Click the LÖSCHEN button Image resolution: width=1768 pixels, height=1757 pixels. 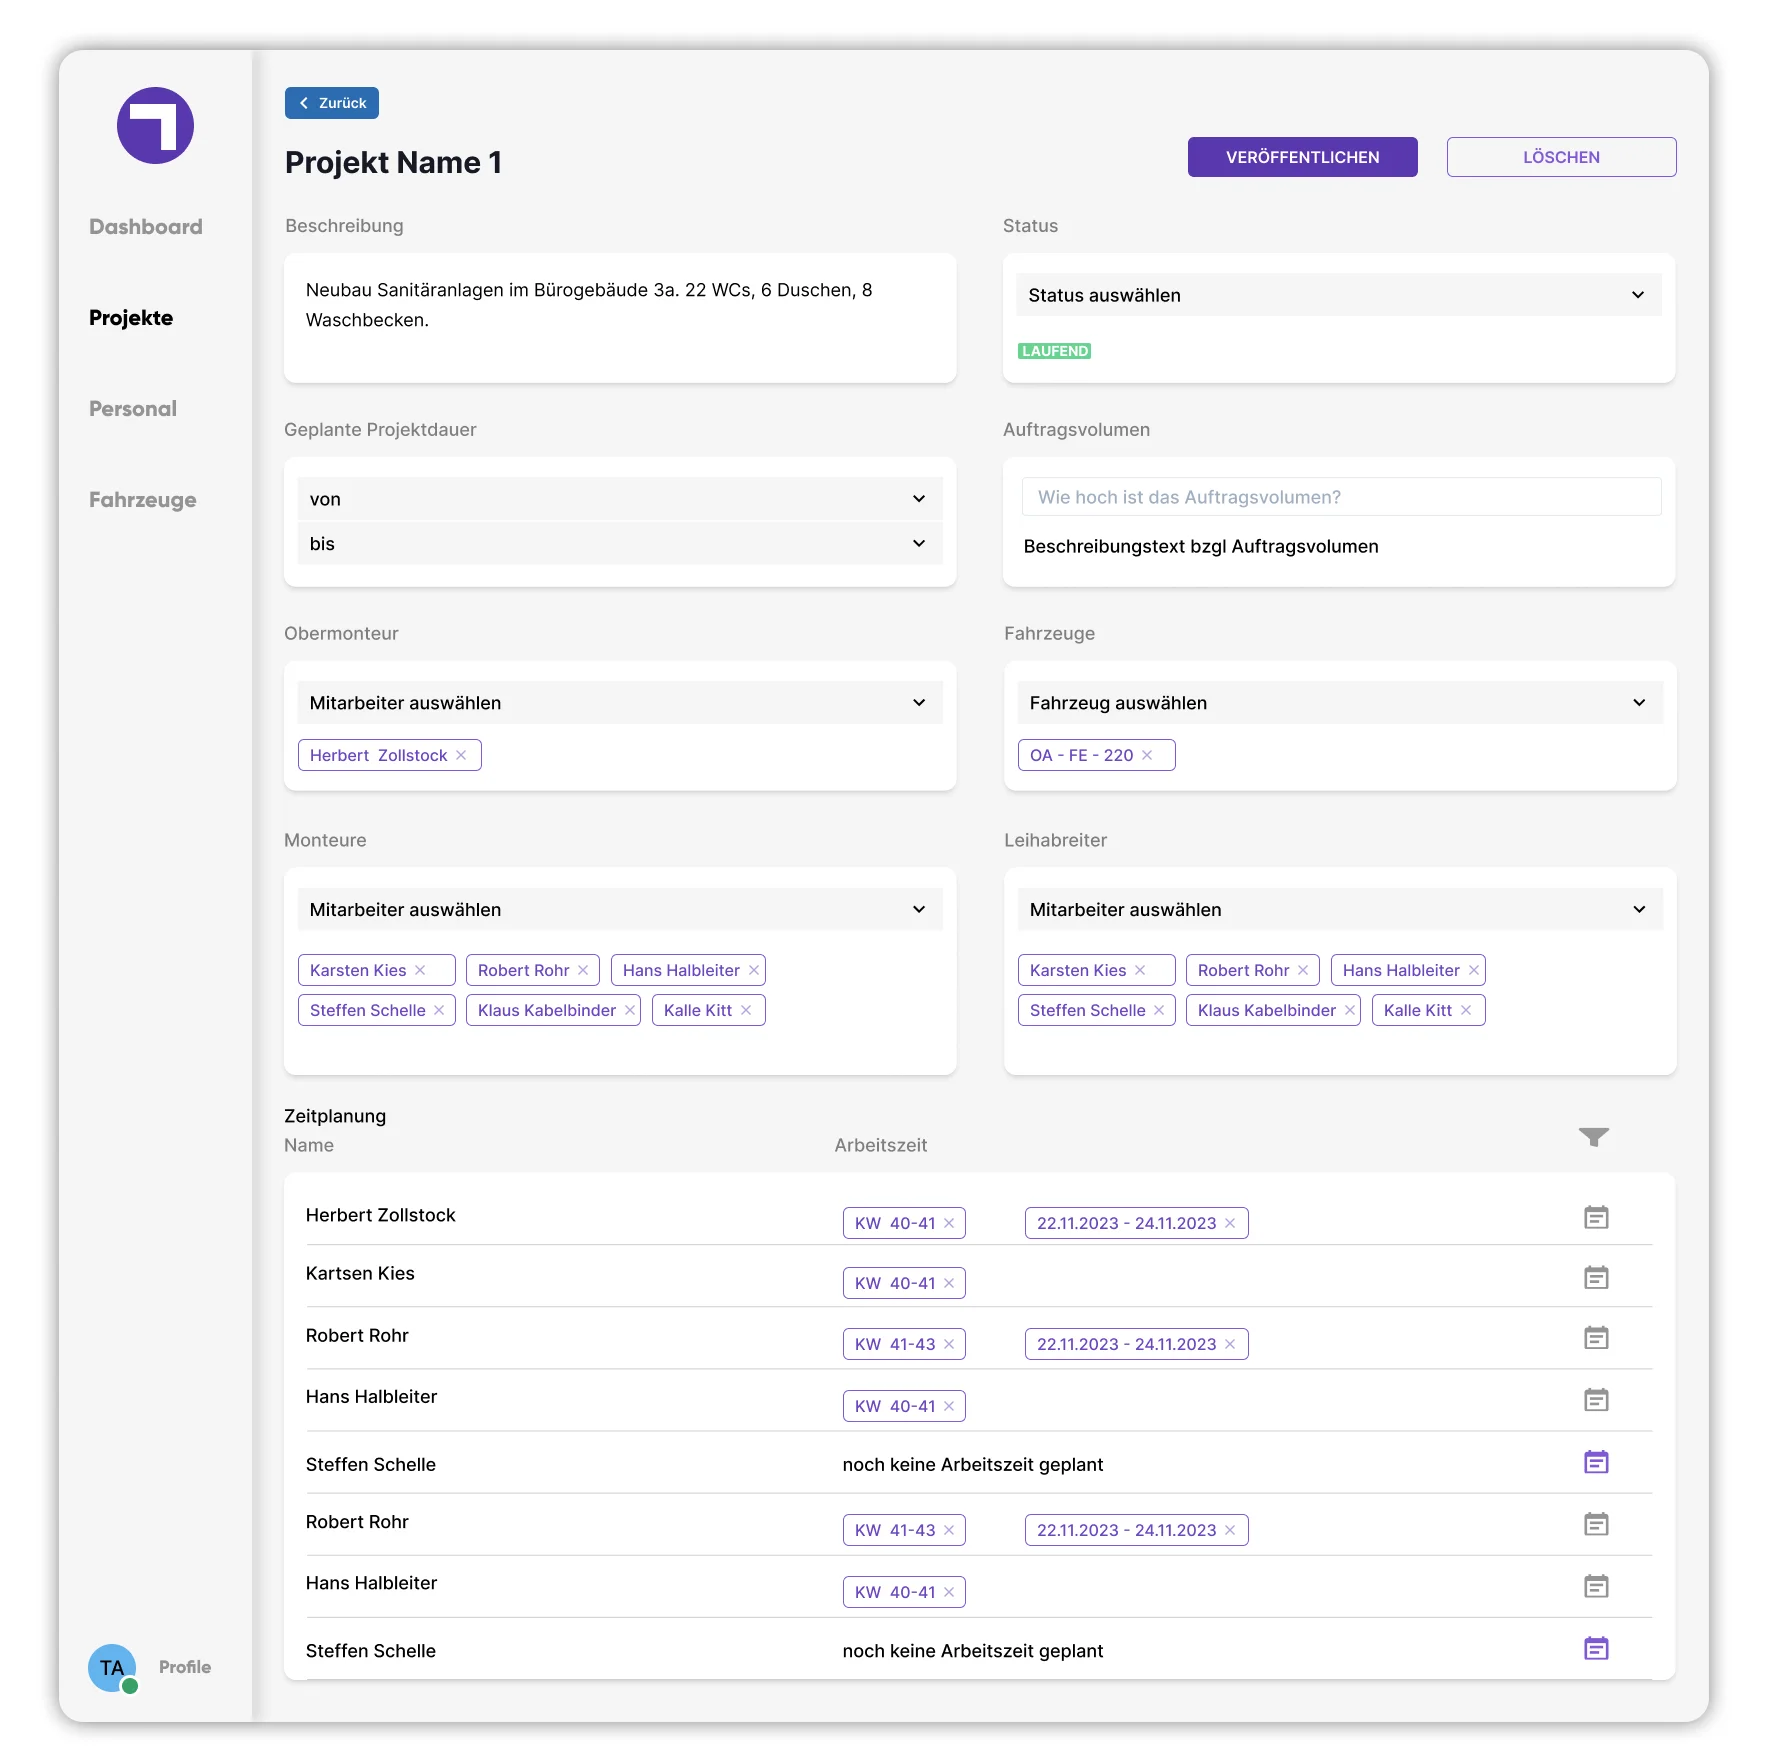(1561, 157)
